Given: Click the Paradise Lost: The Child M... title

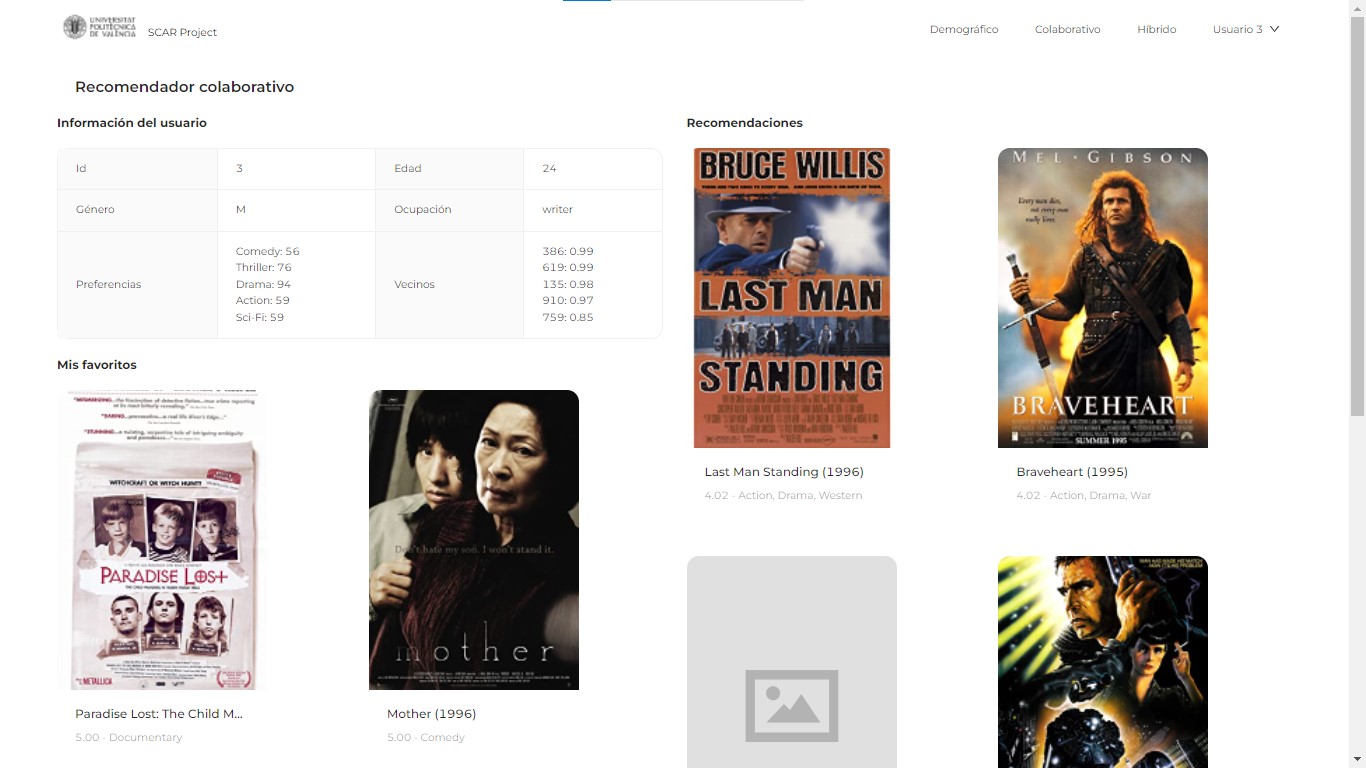Looking at the screenshot, I should (159, 714).
